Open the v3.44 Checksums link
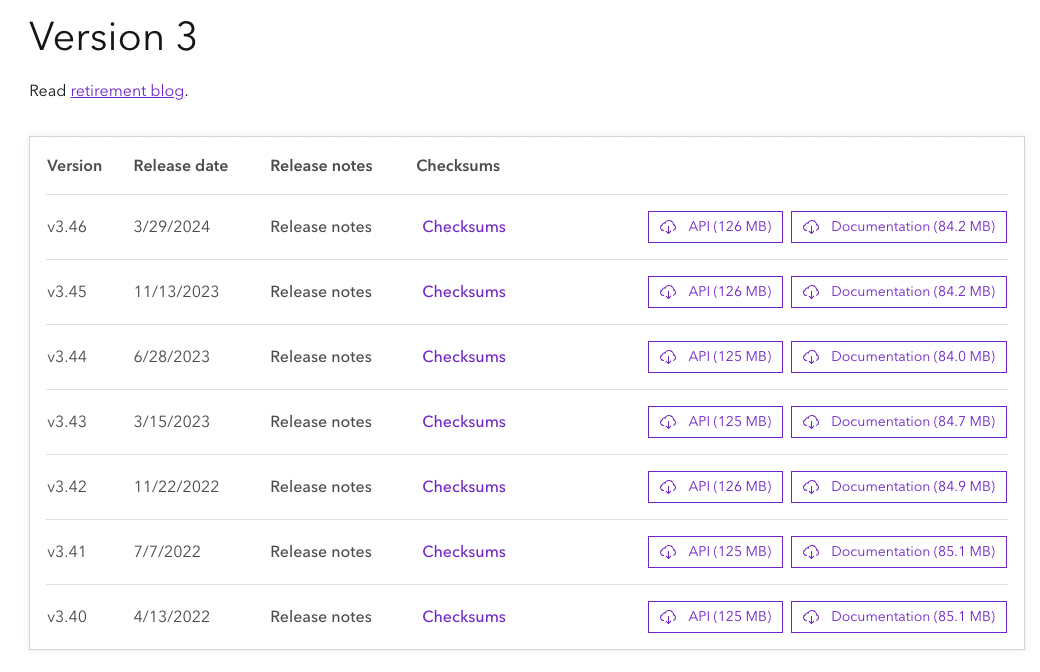Image resolution: width=1040 pixels, height=672 pixels. tap(464, 357)
